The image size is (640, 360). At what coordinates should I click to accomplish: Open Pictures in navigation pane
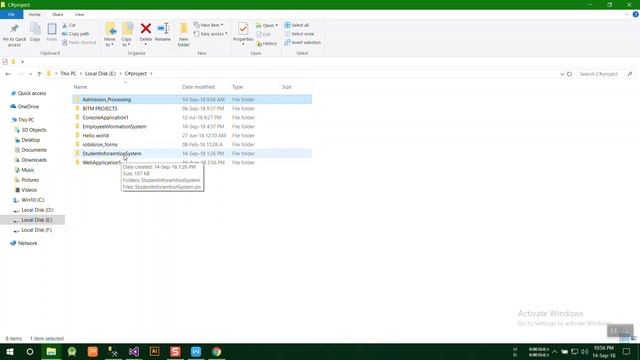(30, 180)
